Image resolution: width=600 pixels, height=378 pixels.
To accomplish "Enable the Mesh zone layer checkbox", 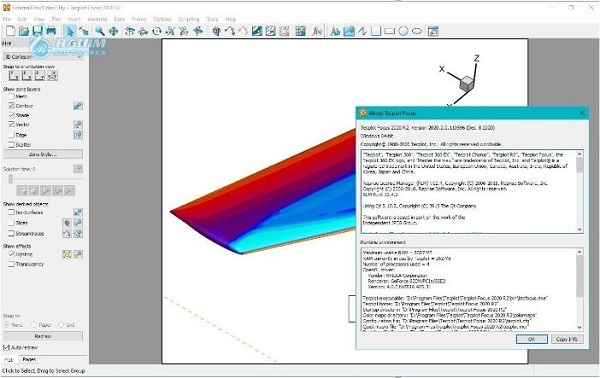I will [11, 96].
